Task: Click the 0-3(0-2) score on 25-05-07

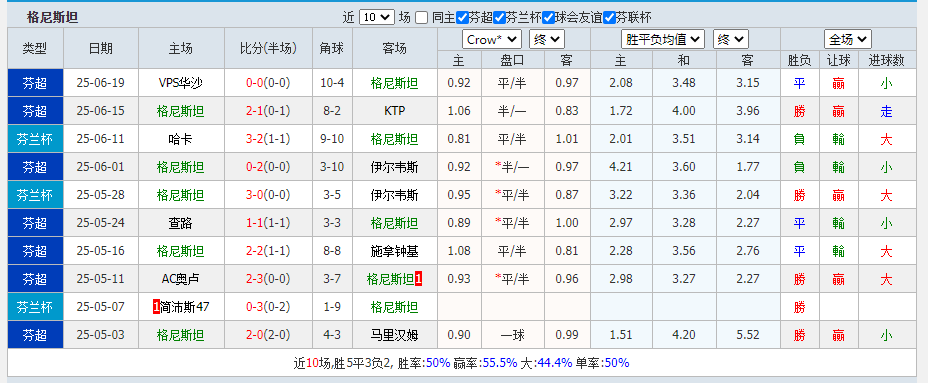Action: coord(268,307)
